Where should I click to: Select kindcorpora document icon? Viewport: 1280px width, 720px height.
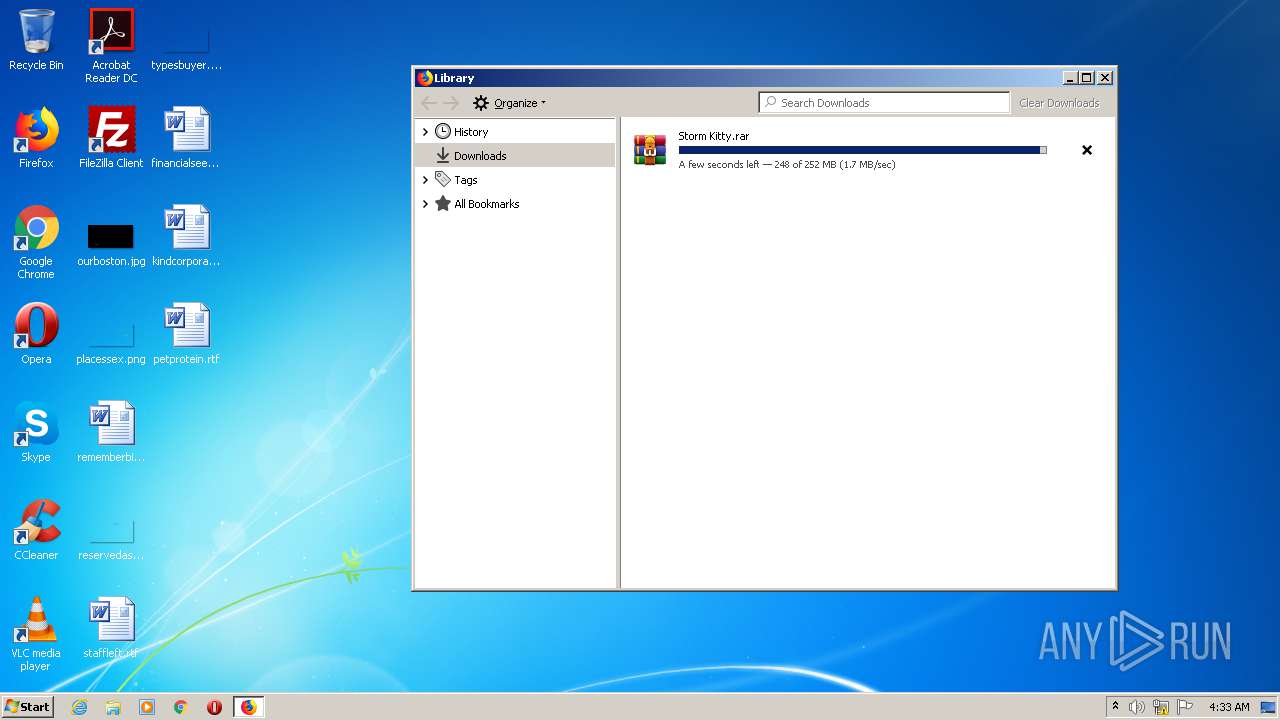(186, 236)
